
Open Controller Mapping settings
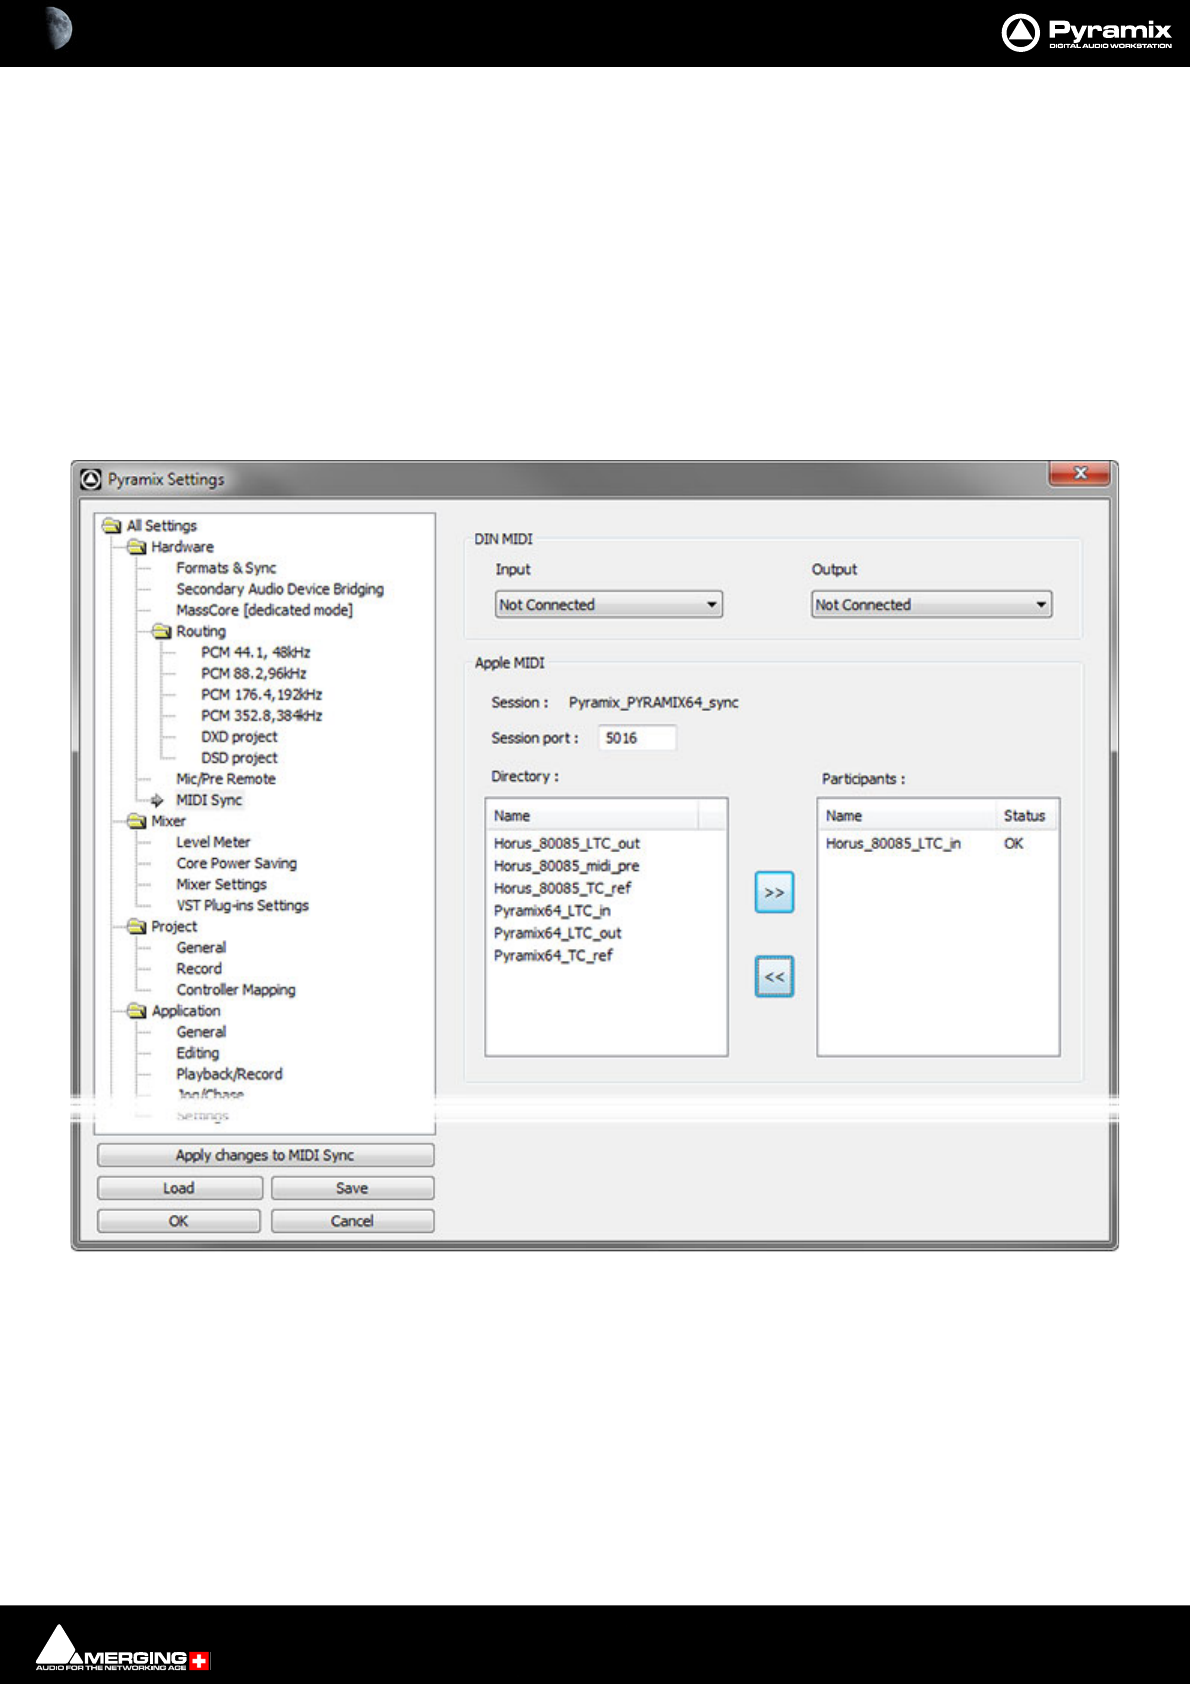click(x=236, y=990)
